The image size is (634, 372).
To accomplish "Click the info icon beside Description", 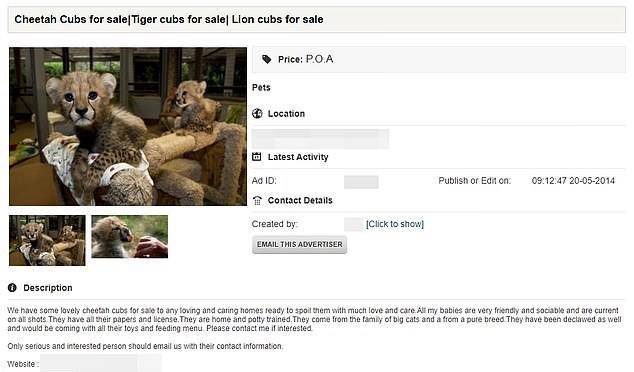I will pyautogui.click(x=12, y=287).
